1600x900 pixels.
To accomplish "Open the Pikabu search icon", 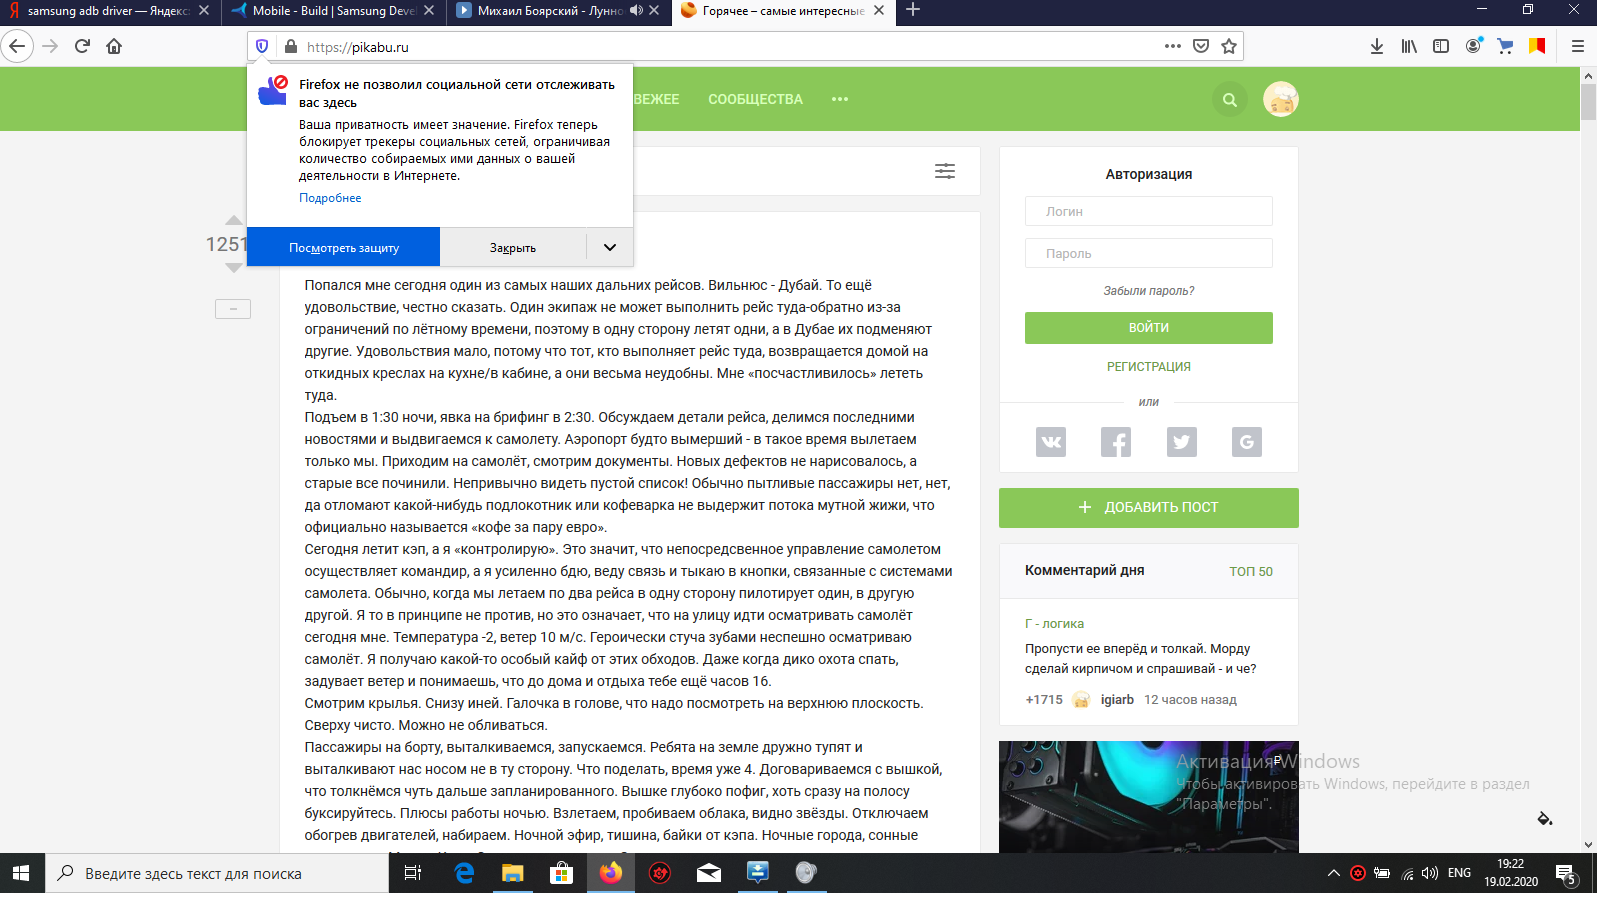I will coord(1229,100).
